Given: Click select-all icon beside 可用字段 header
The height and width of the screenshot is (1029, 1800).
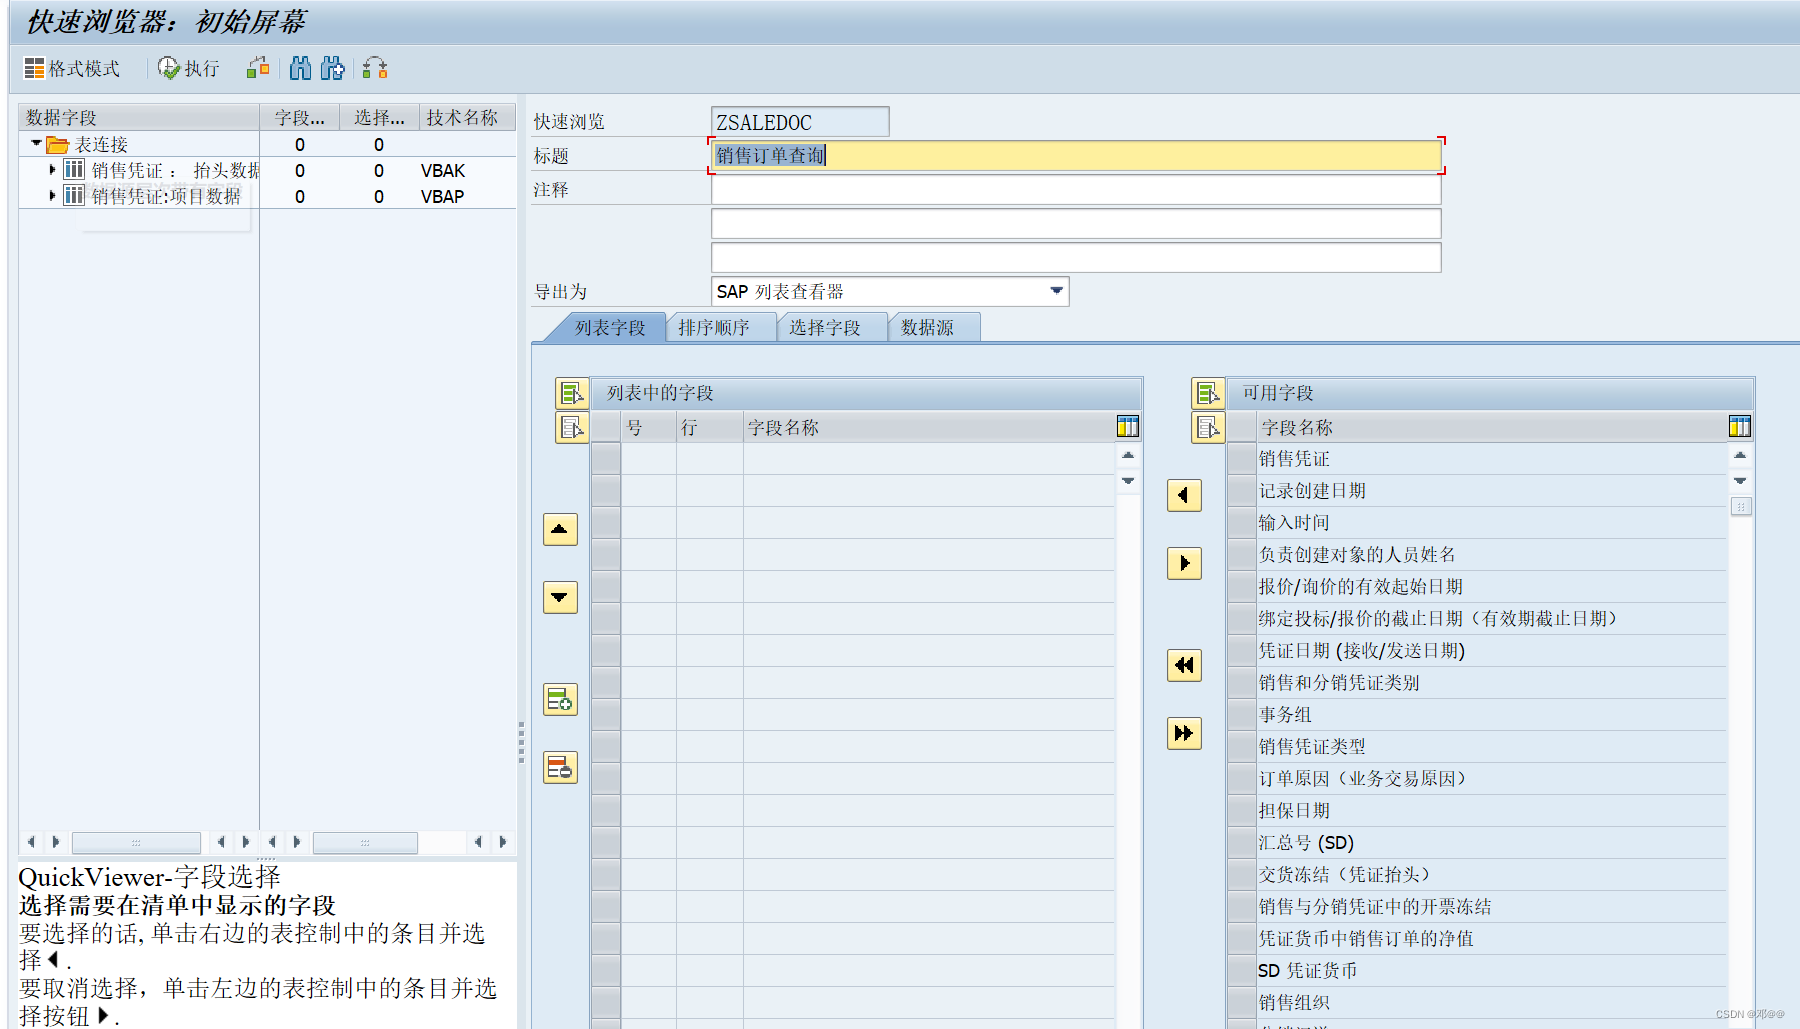Looking at the screenshot, I should pos(1208,393).
